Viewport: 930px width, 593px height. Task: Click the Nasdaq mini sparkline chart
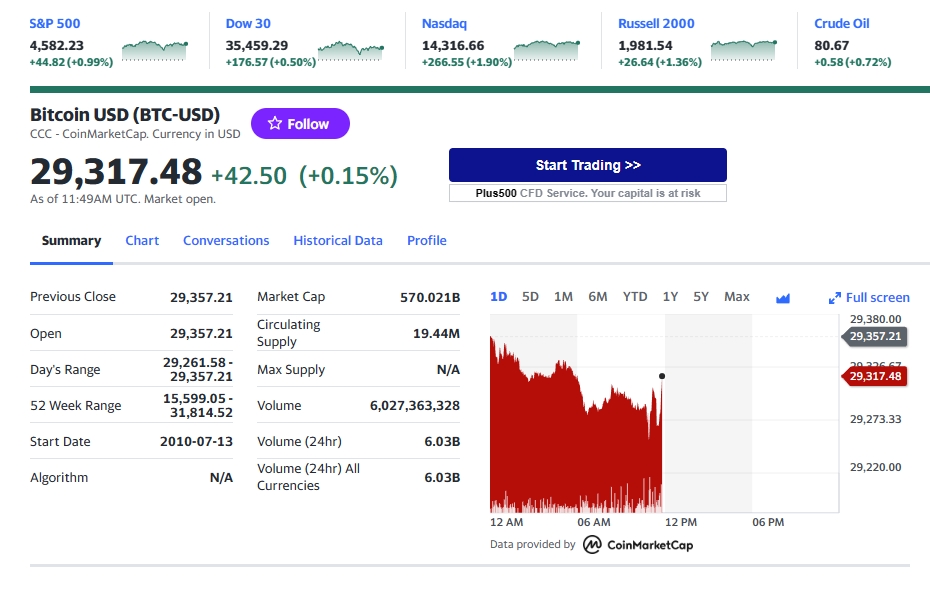click(x=546, y=48)
